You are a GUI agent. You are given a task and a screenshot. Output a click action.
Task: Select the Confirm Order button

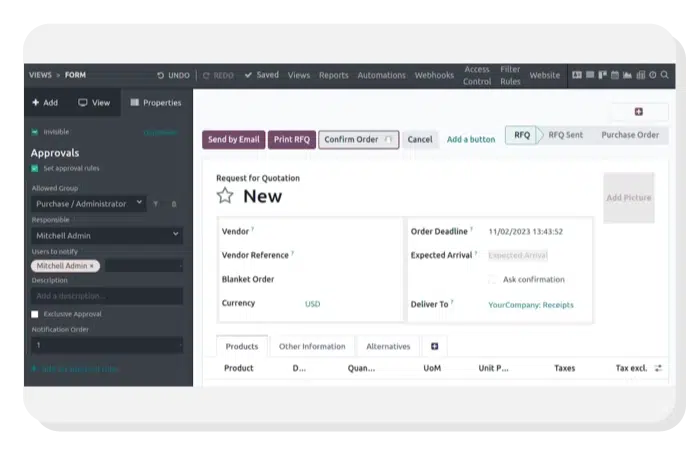[358, 140]
